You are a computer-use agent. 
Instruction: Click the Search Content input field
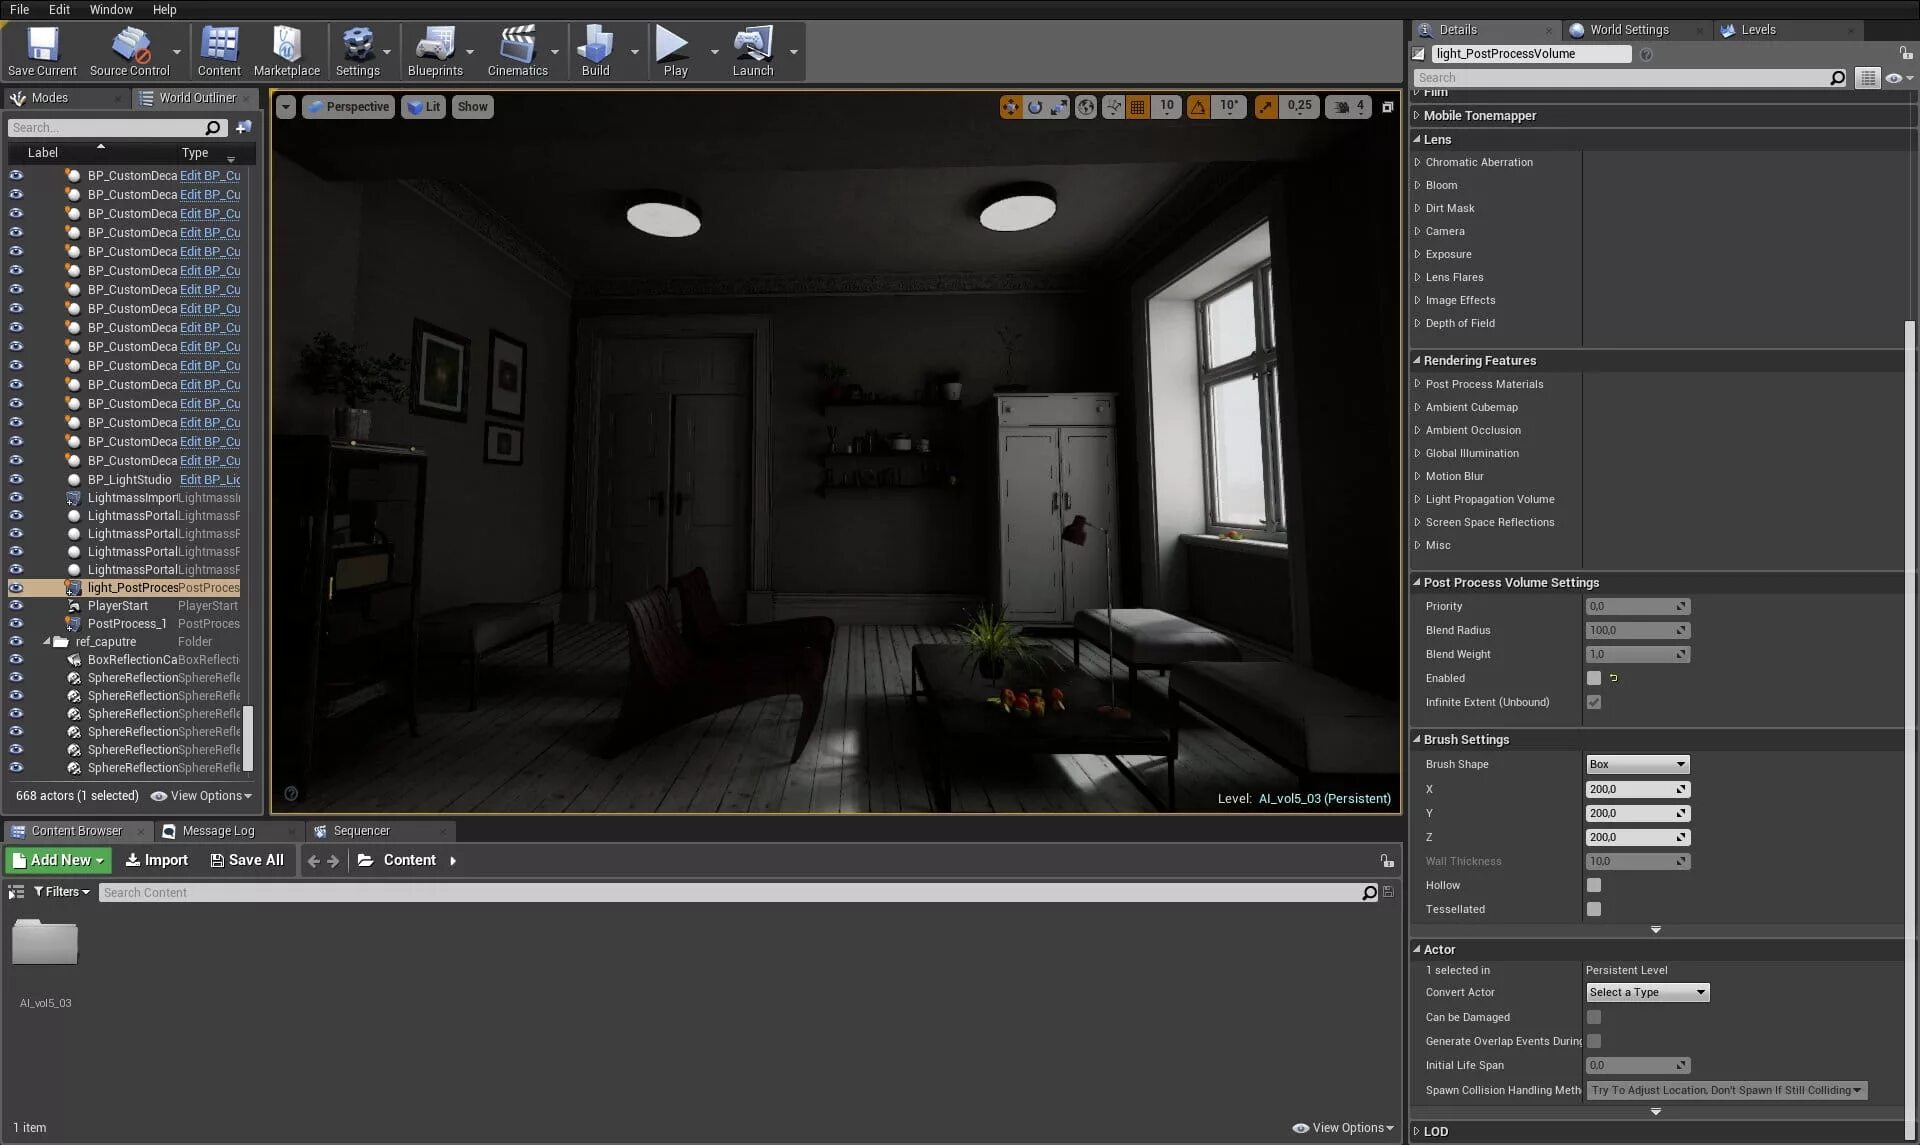(x=730, y=893)
